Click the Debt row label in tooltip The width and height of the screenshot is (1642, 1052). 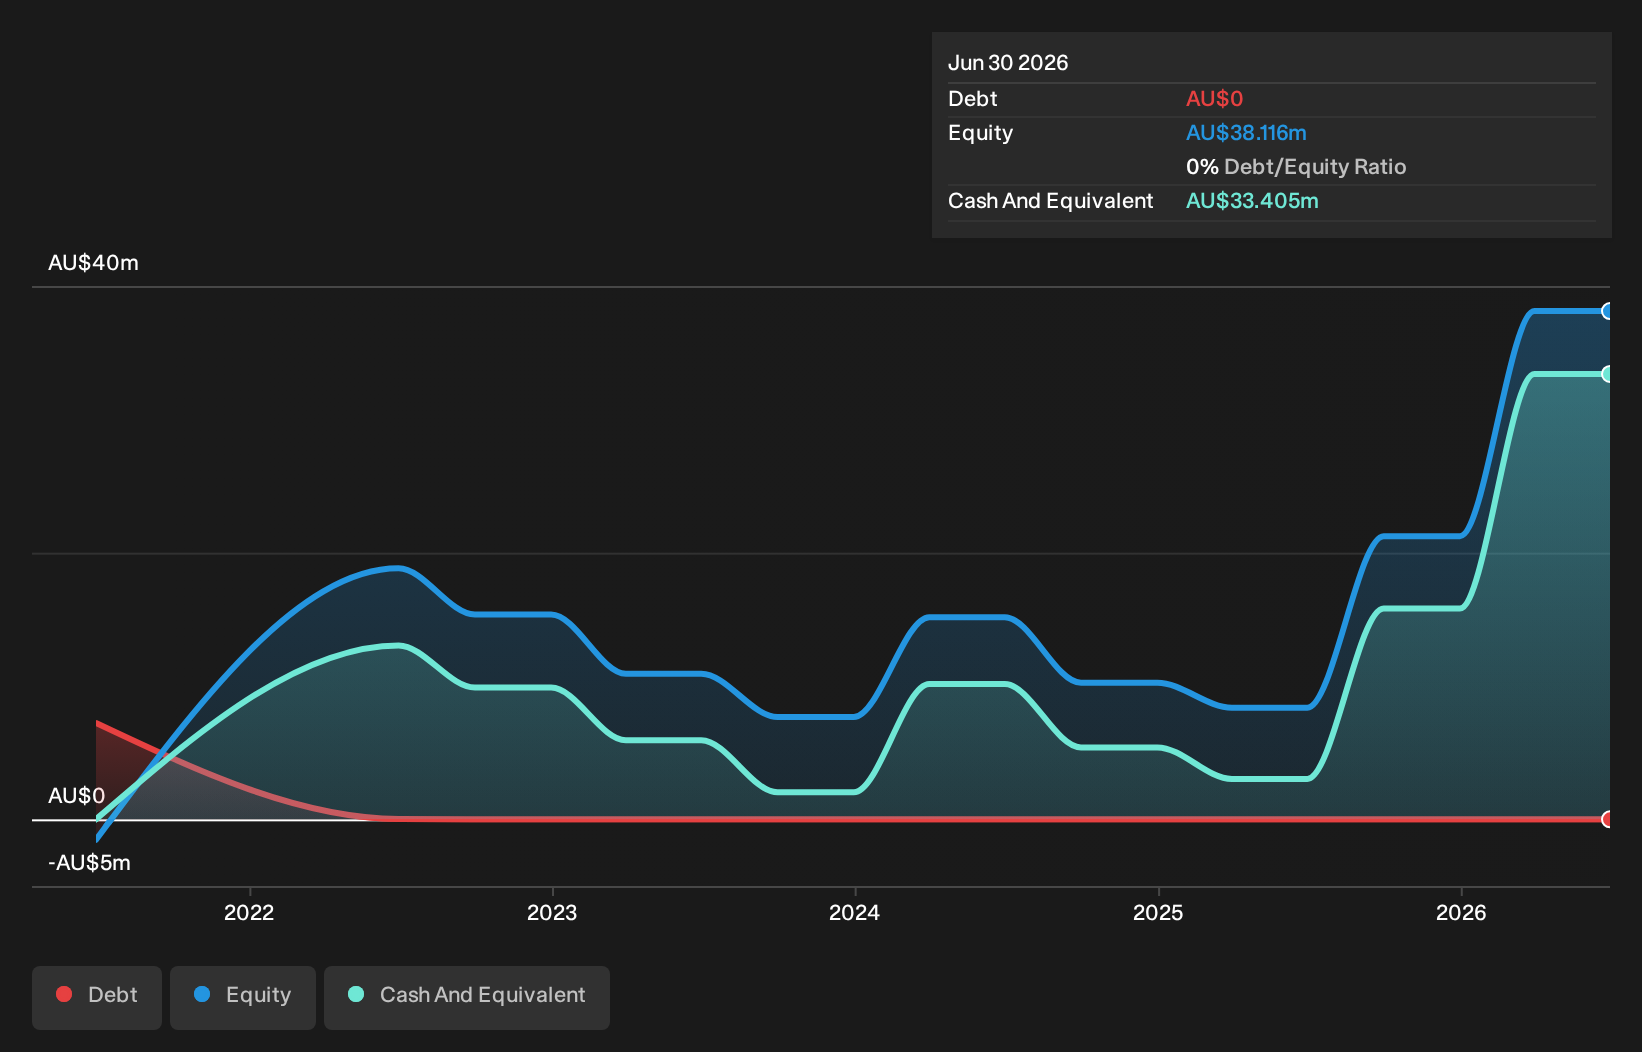[972, 99]
